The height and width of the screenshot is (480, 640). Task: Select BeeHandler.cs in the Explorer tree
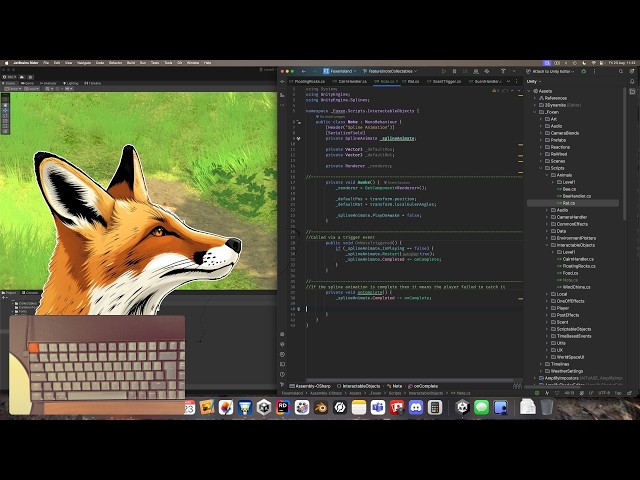(x=574, y=196)
